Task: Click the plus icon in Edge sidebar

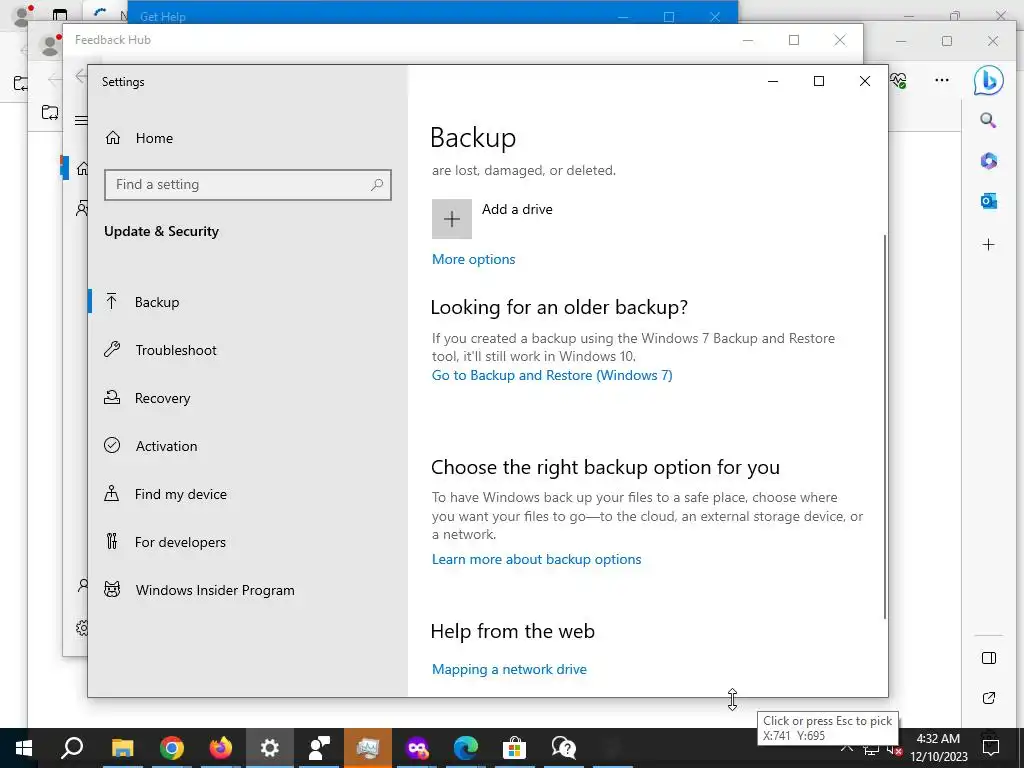Action: (988, 245)
